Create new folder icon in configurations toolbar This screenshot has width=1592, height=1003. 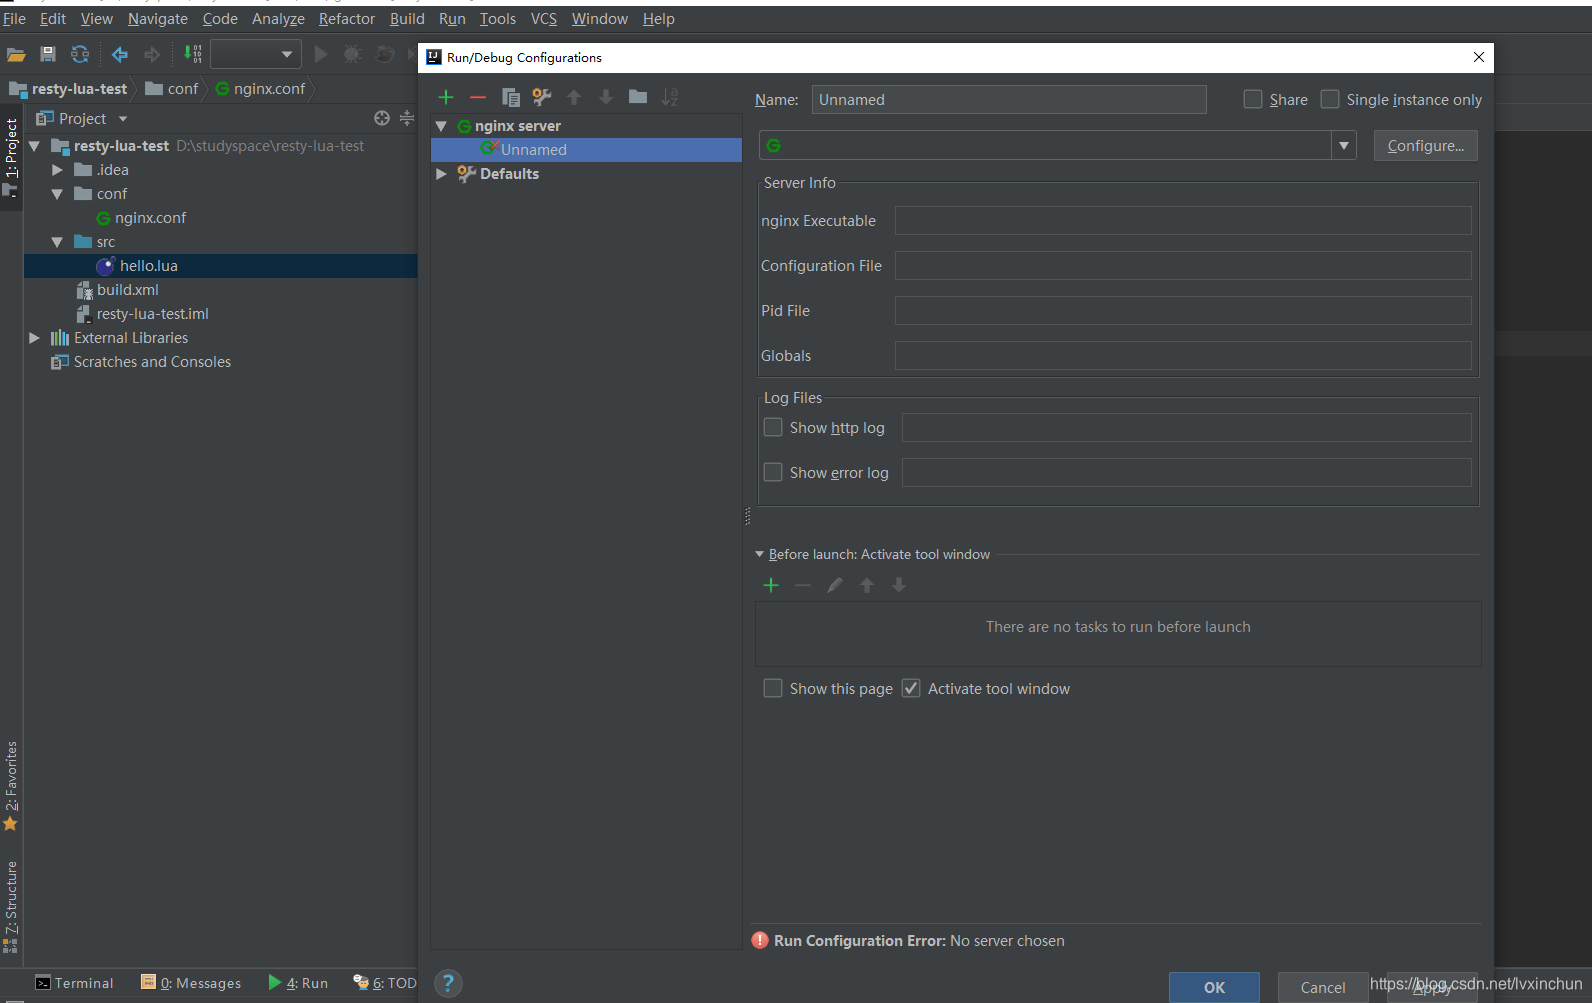pyautogui.click(x=638, y=97)
